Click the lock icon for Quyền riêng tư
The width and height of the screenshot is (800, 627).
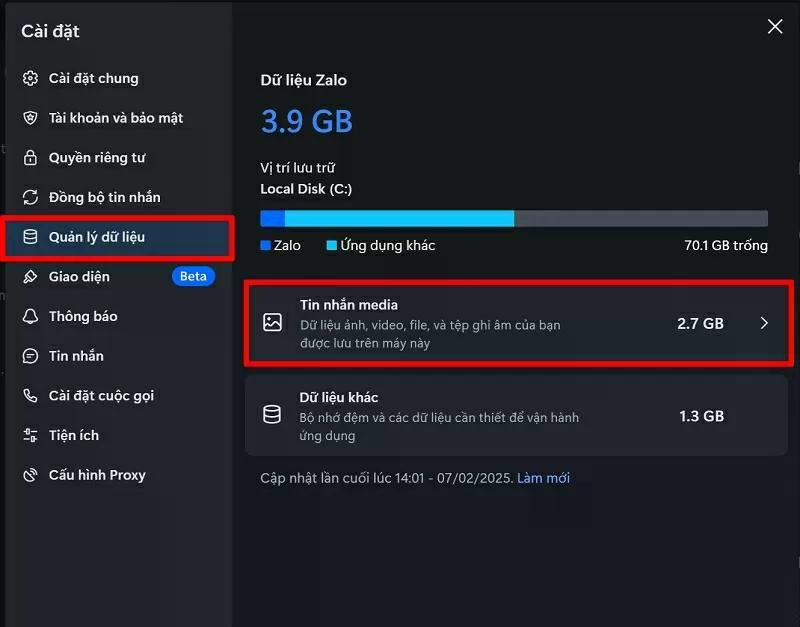click(x=30, y=158)
